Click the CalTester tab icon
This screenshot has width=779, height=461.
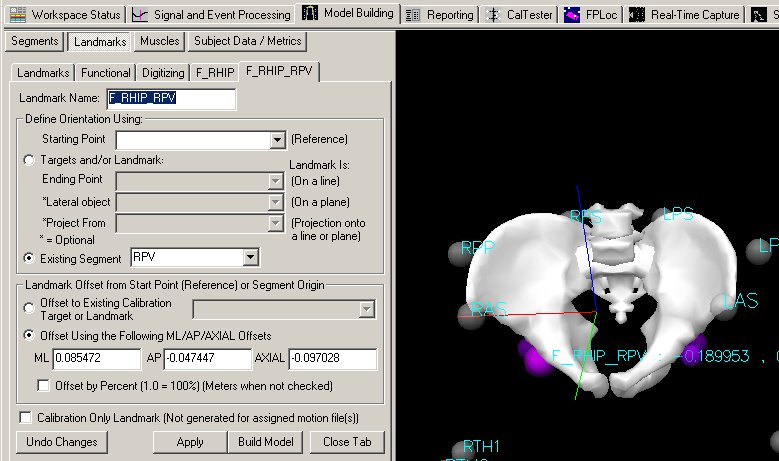[493, 15]
